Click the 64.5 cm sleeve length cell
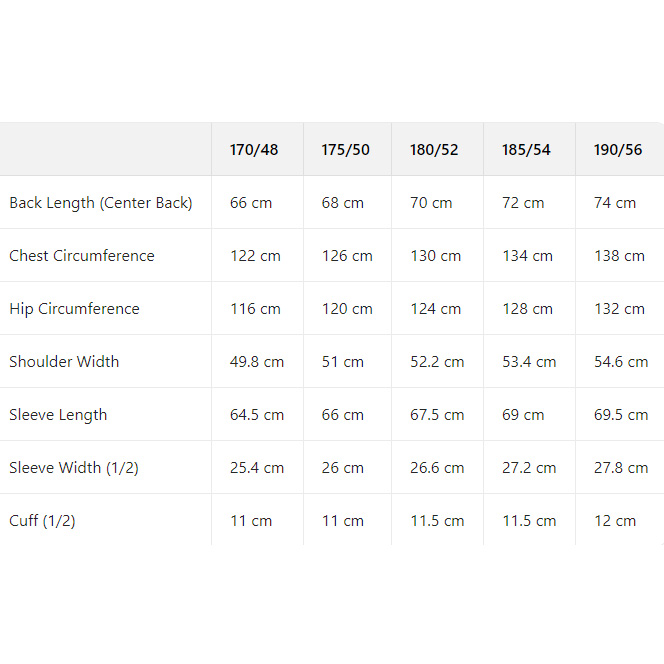The width and height of the screenshot is (664, 664). 257,415
